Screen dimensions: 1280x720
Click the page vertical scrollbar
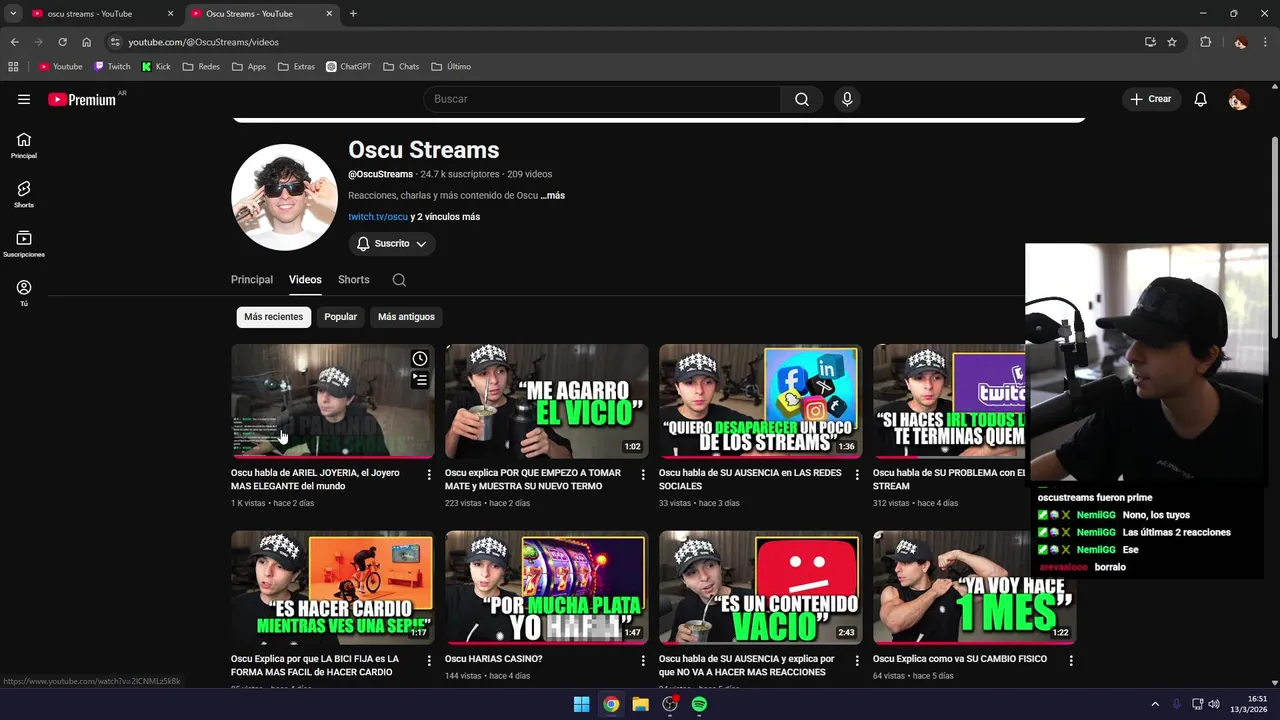[1274, 240]
